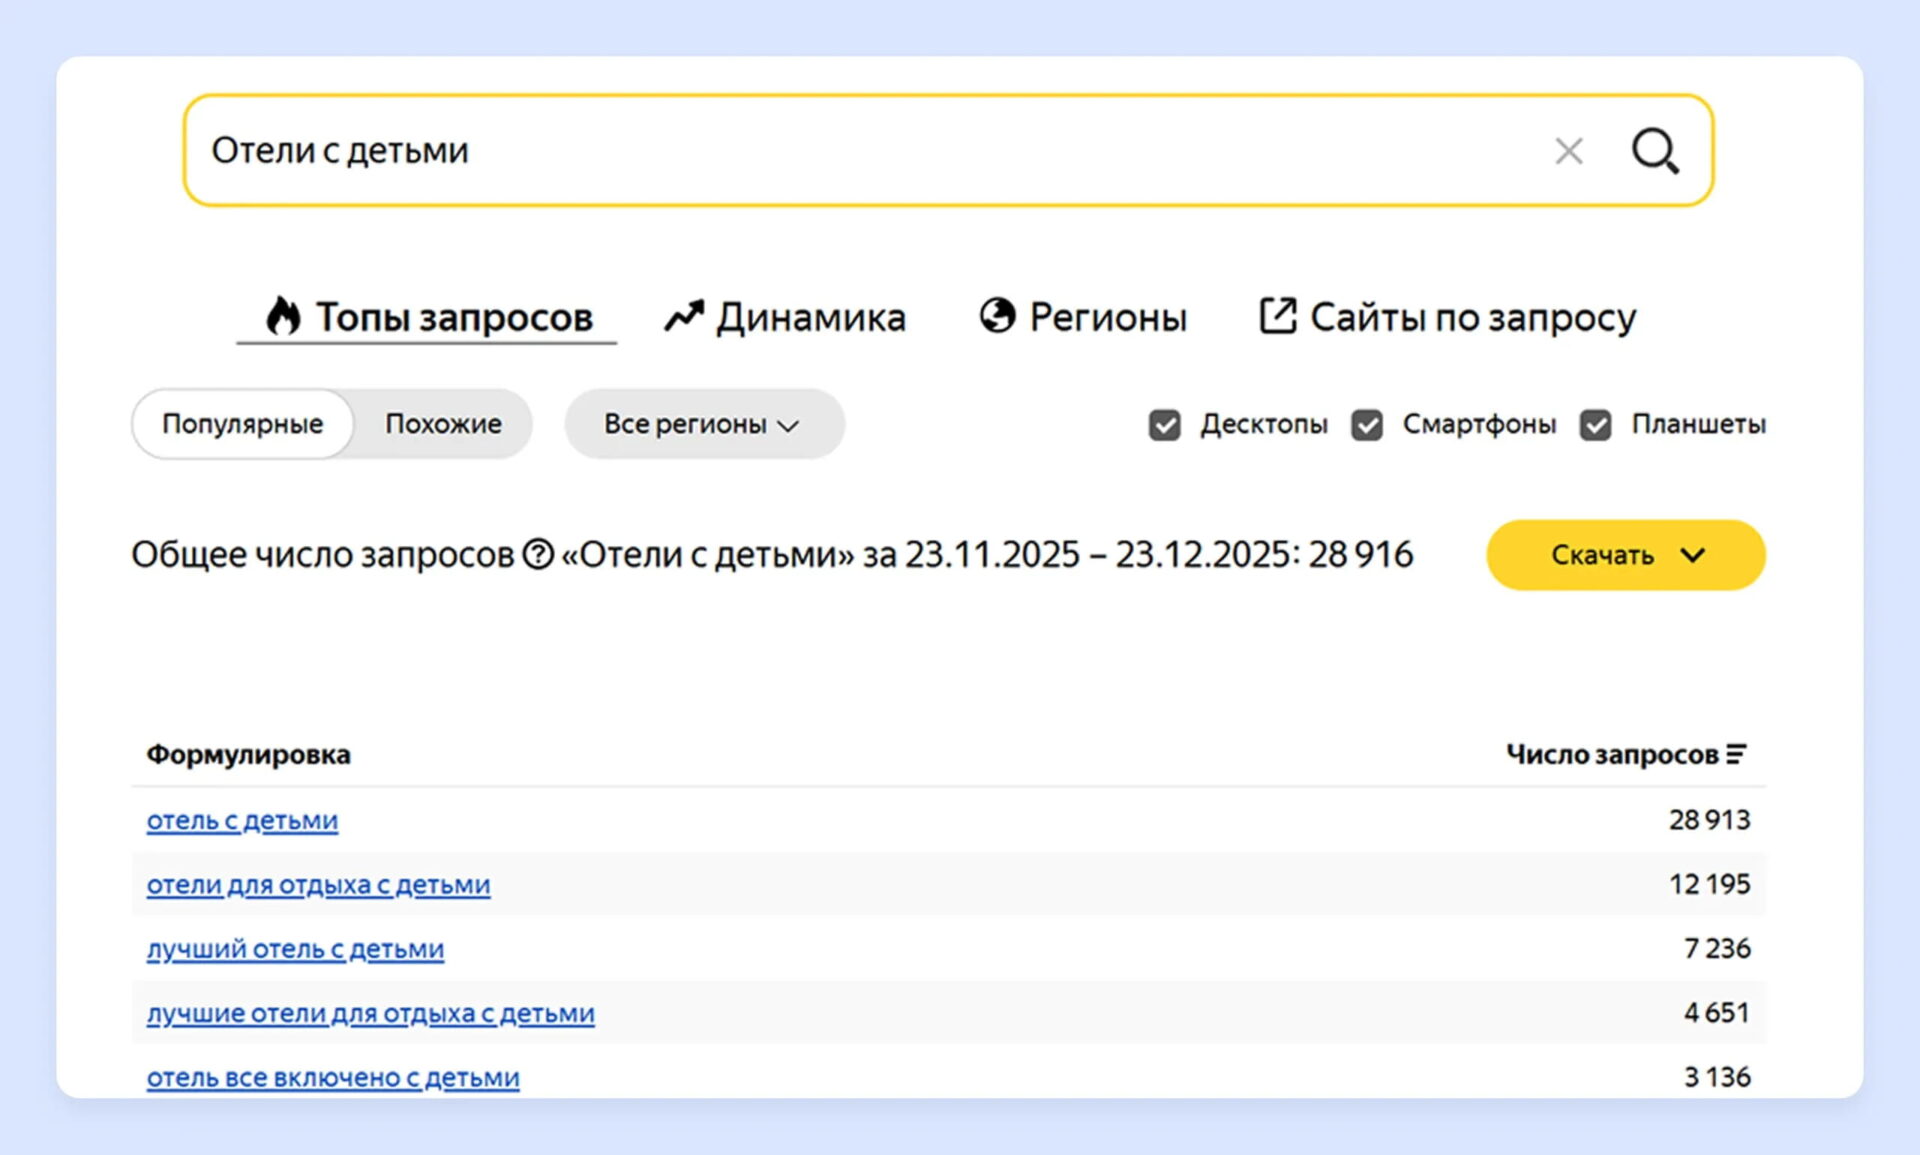Image resolution: width=1920 pixels, height=1155 pixels.
Task: Click the question mark help icon
Action: point(538,554)
